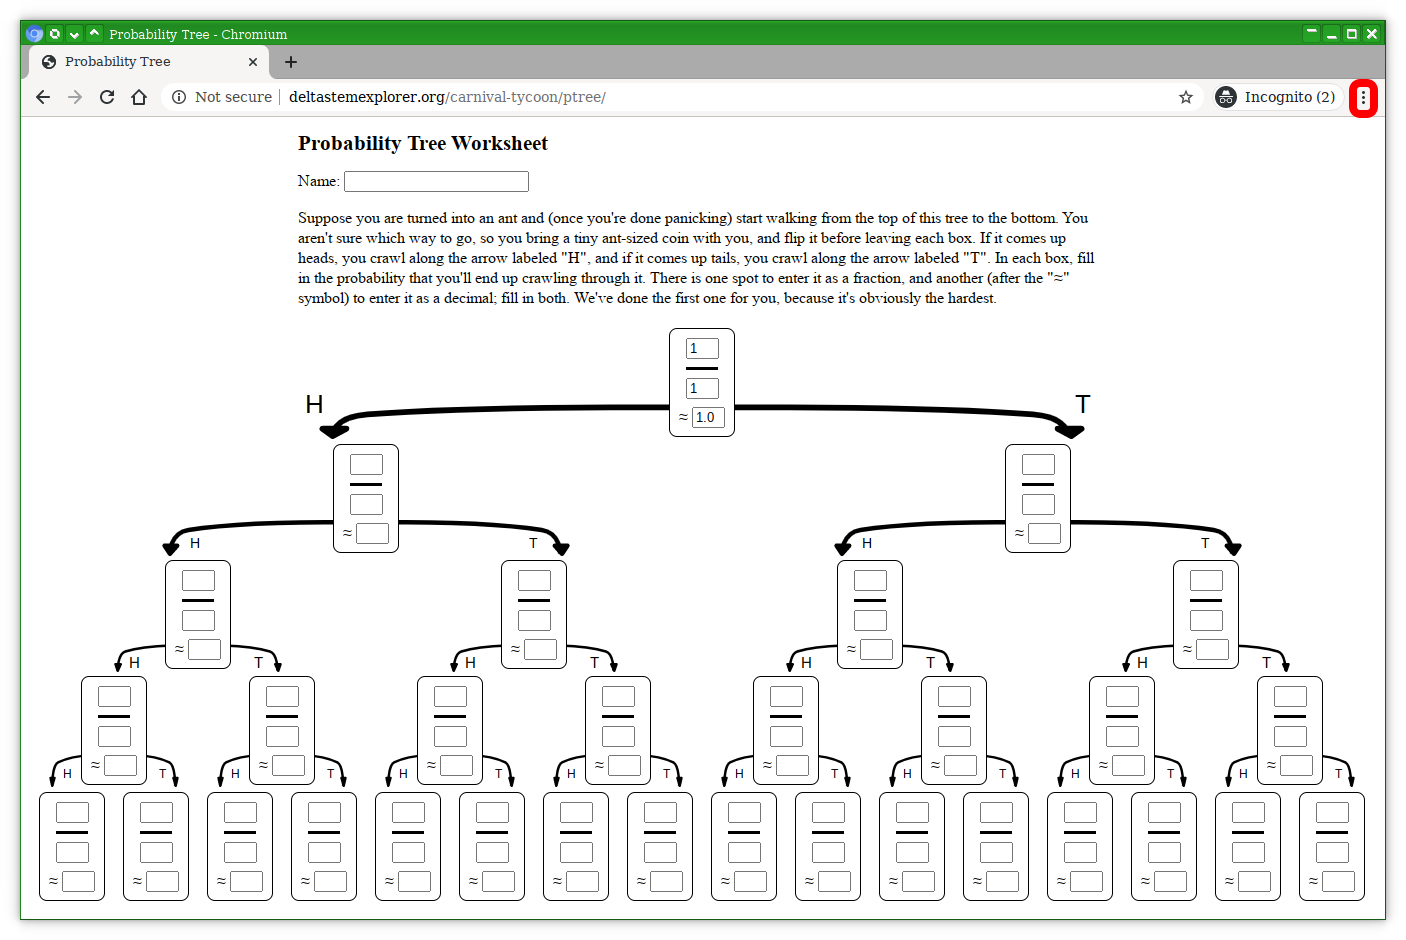Open the Incognito (2) profile button
Screen dimensions: 1406x940
coord(1276,97)
